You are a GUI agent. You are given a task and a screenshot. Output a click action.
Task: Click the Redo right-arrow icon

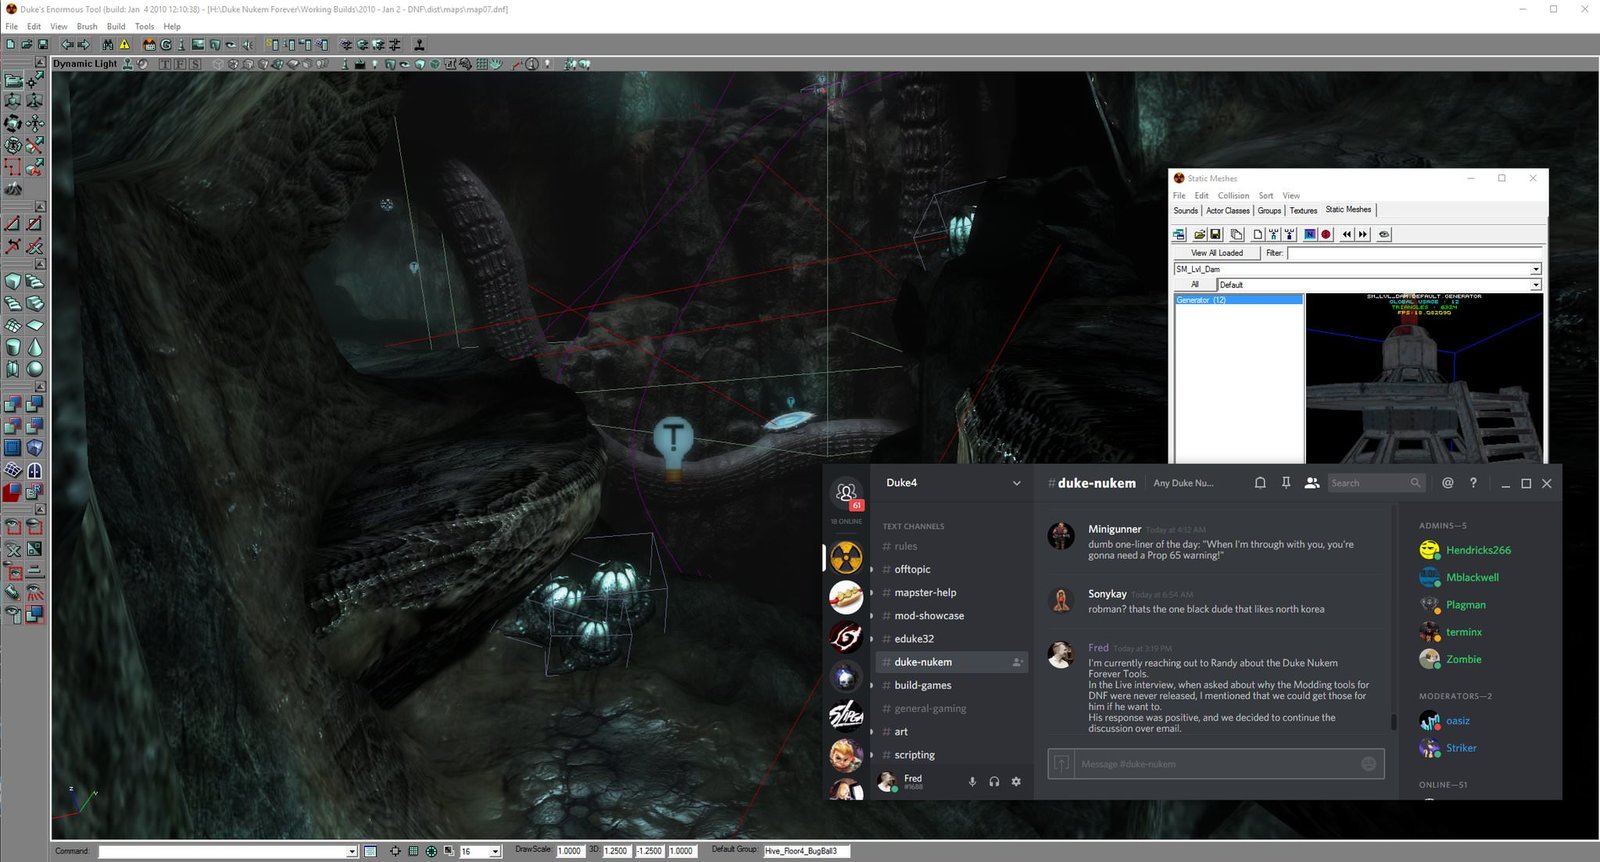[83, 44]
